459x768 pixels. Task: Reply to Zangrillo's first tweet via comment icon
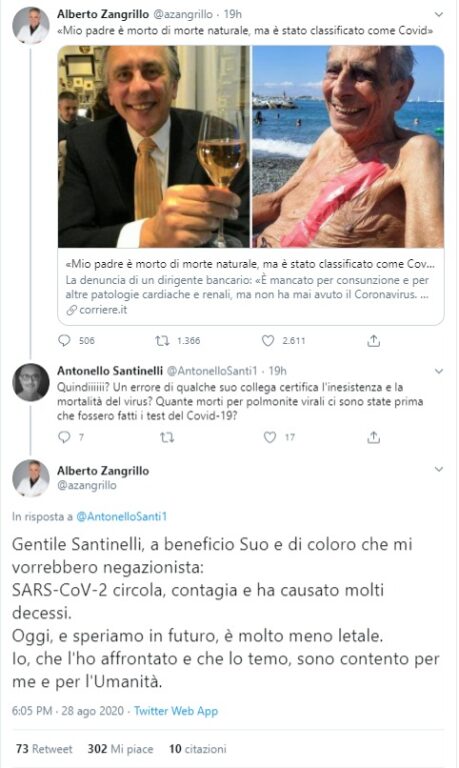(64, 340)
